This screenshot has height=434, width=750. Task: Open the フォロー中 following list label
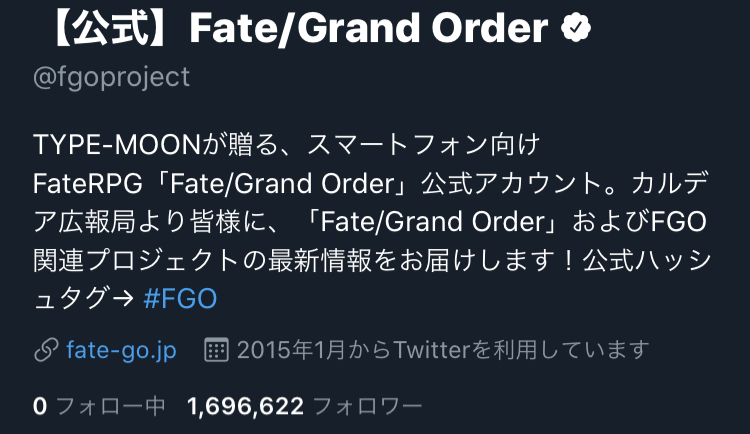click(x=110, y=407)
